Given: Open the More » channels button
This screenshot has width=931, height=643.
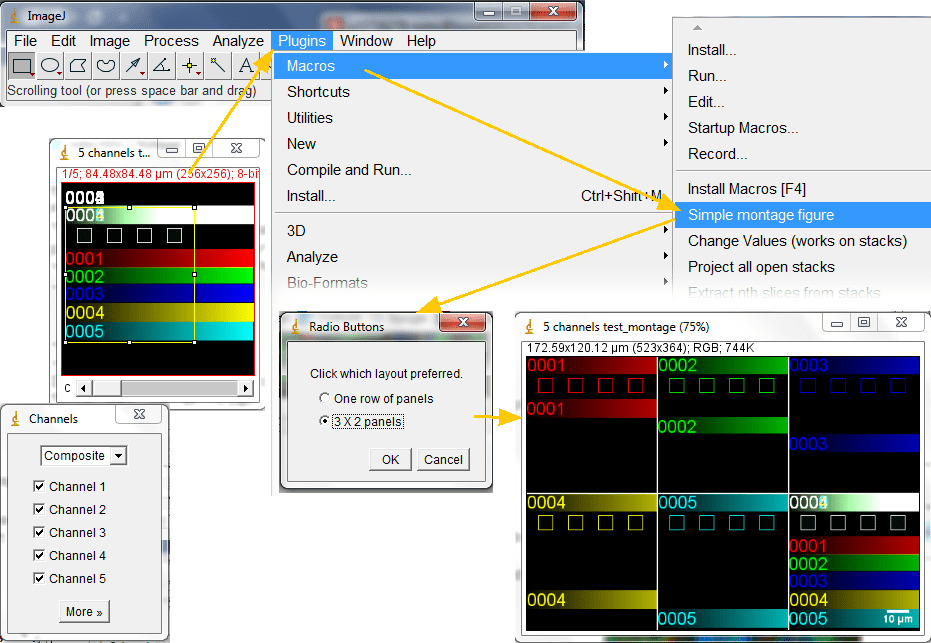Looking at the screenshot, I should pos(84,612).
